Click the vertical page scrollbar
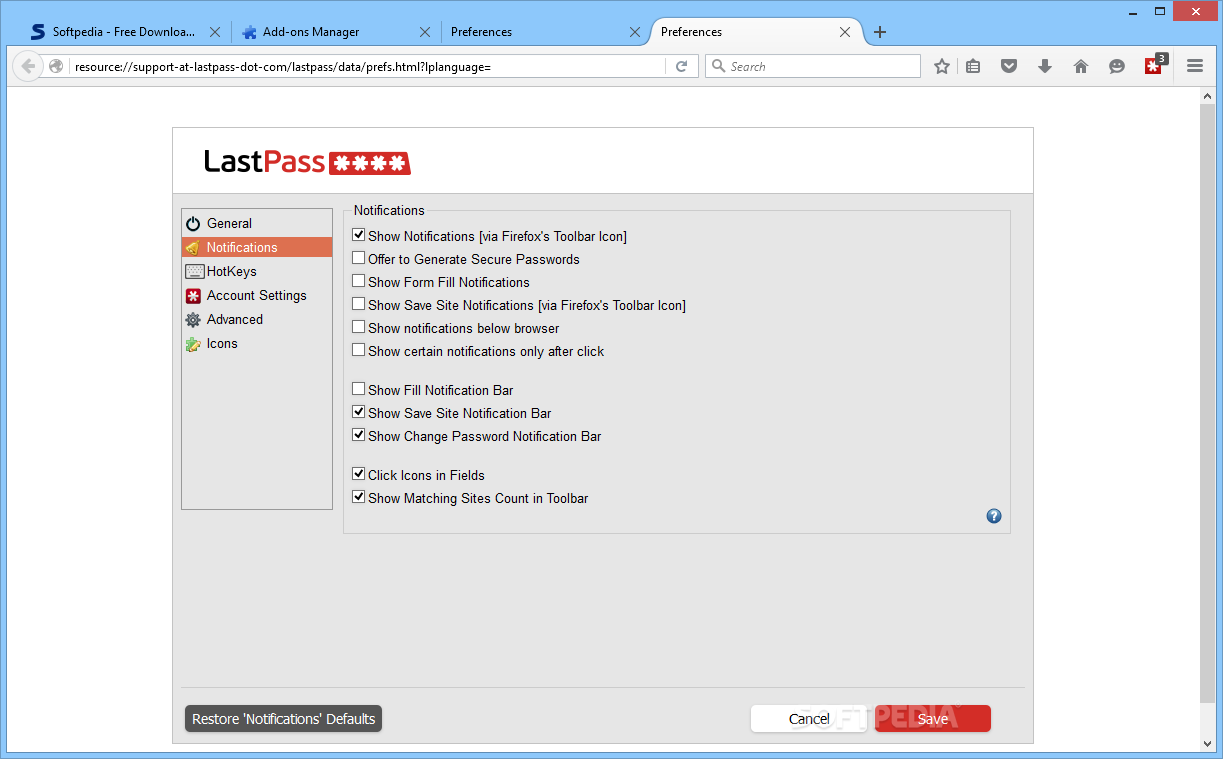The height and width of the screenshot is (759, 1223). 1208,403
